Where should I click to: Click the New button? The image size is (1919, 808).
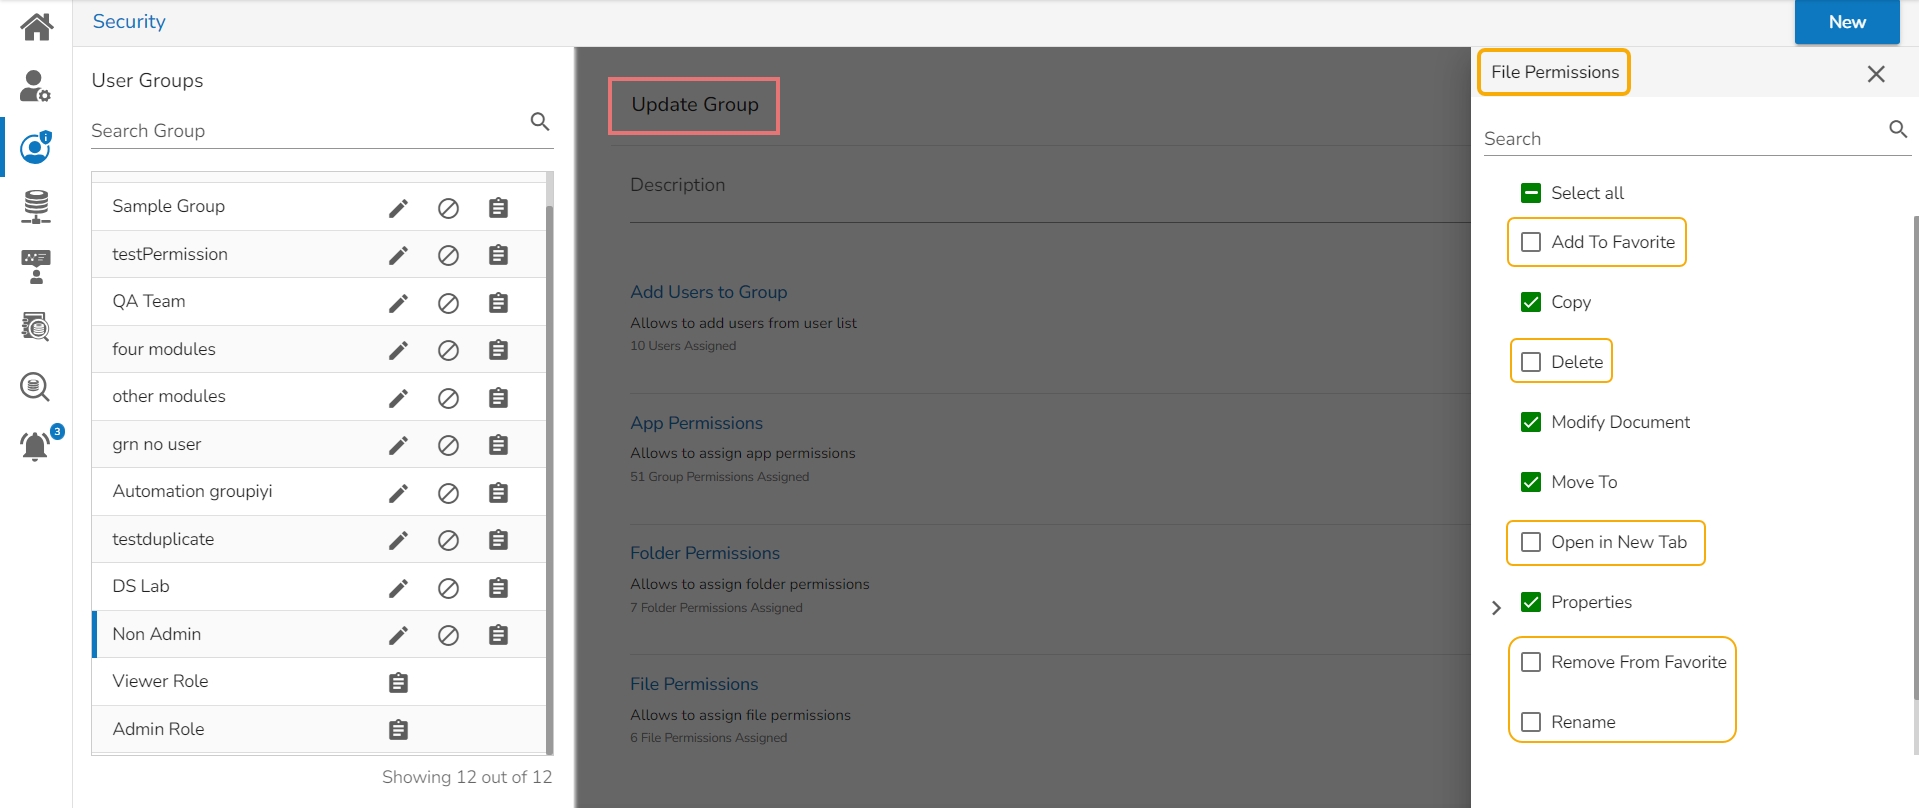1847,22
